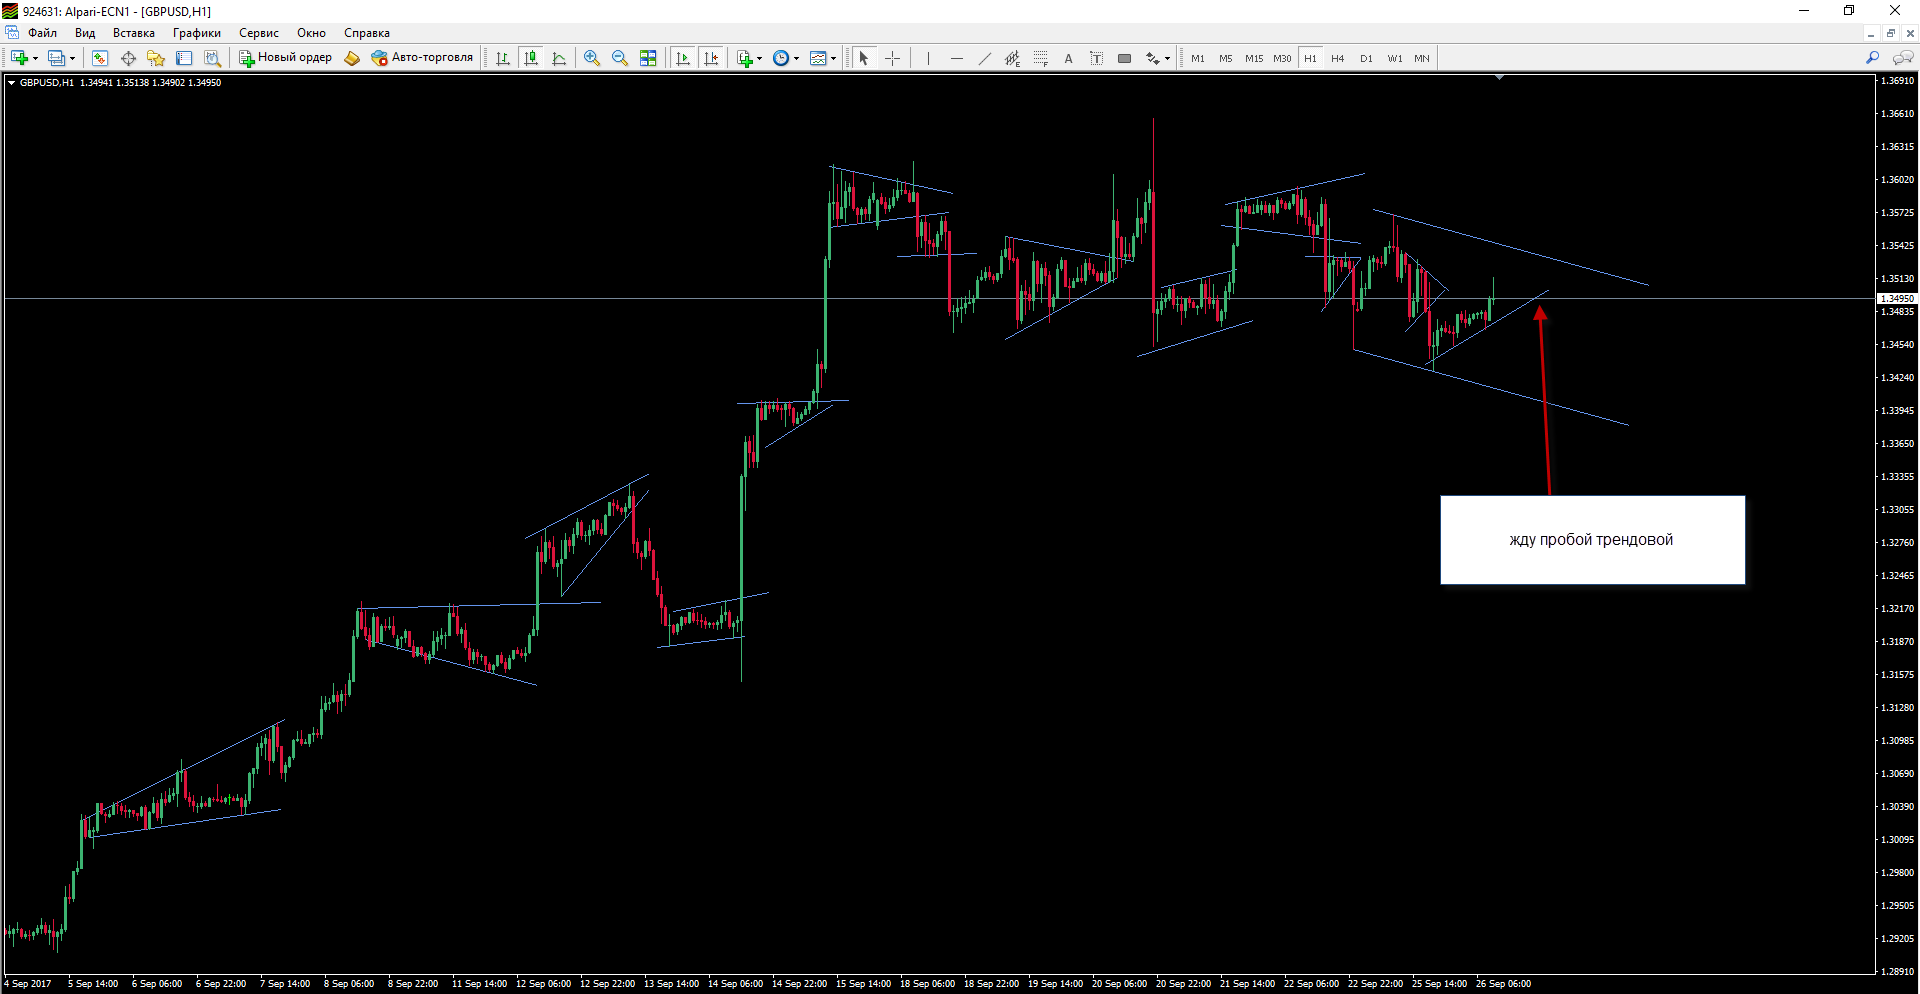Switch to line chart mode
Image resolution: width=1920 pixels, height=994 pixels.
coord(559,58)
